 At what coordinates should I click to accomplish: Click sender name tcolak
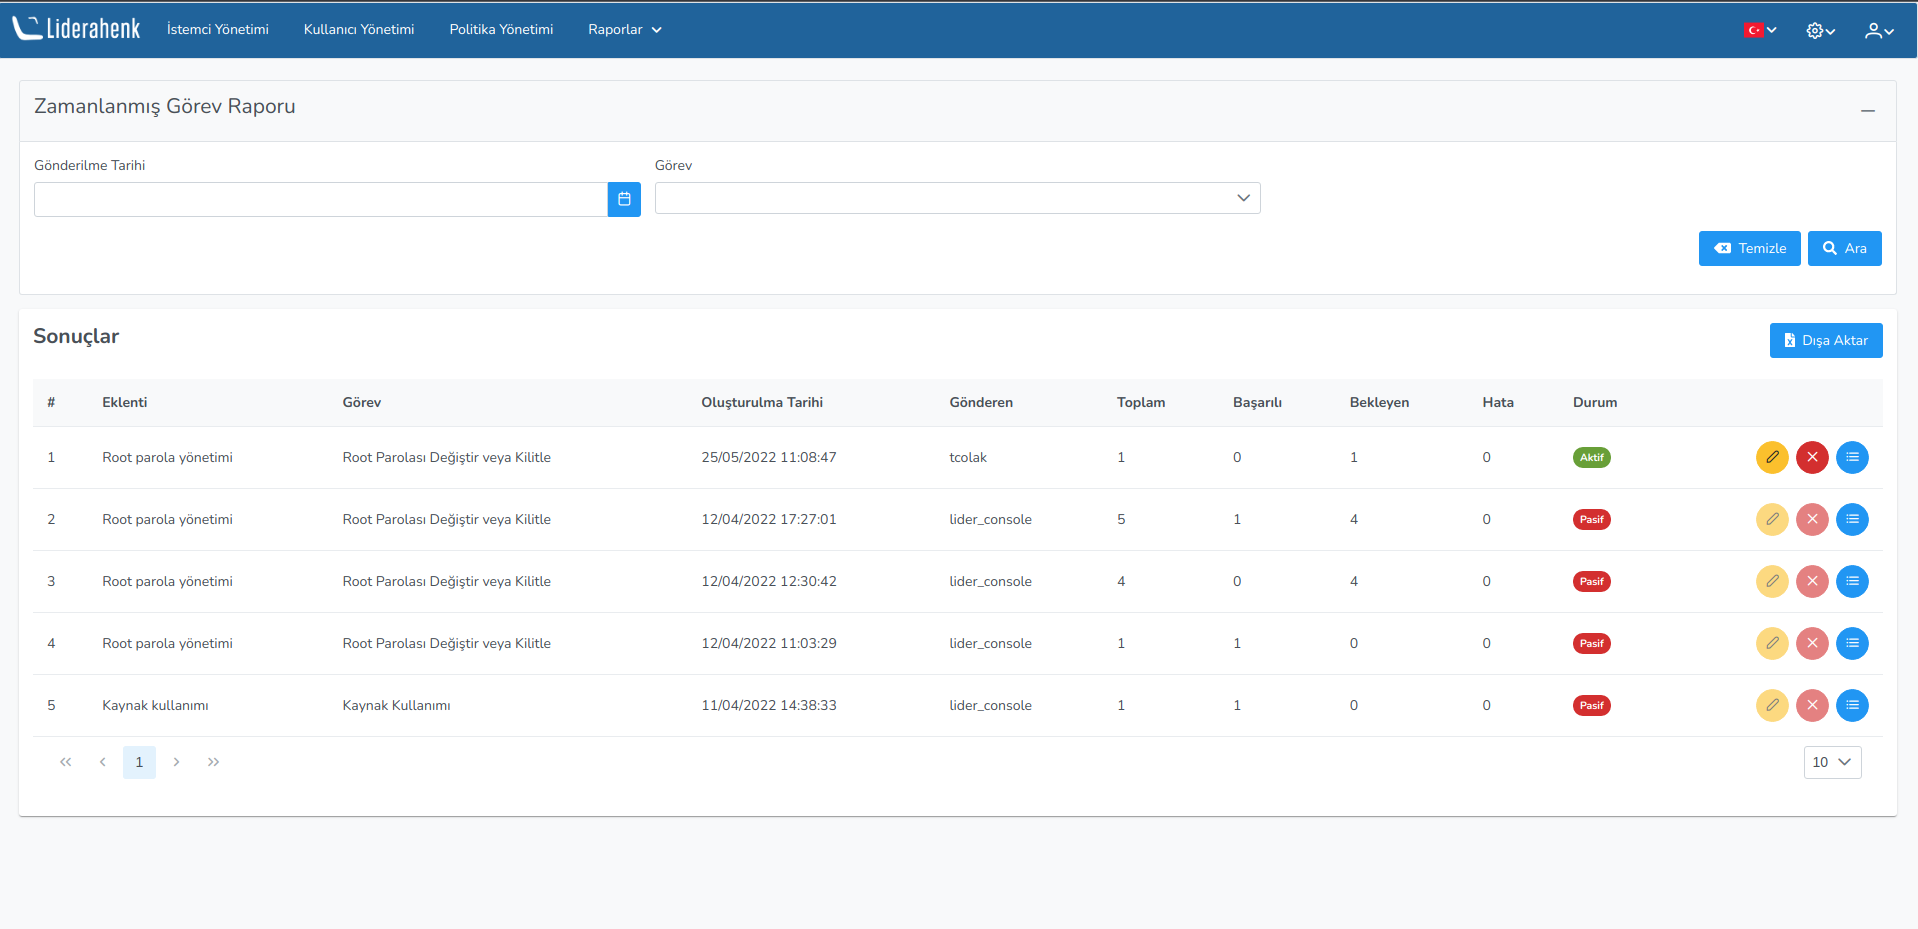pos(968,457)
